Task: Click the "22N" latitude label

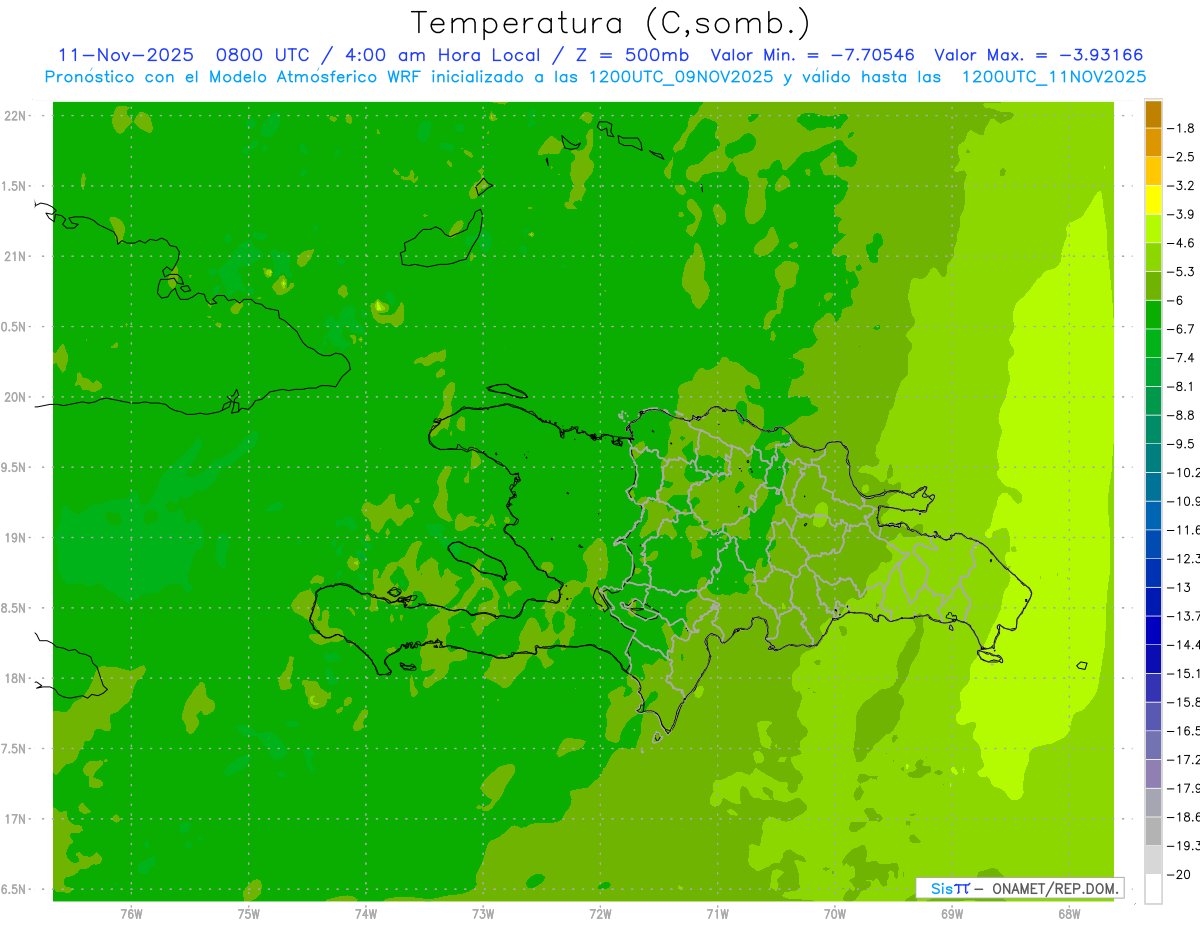Action: click(x=17, y=116)
